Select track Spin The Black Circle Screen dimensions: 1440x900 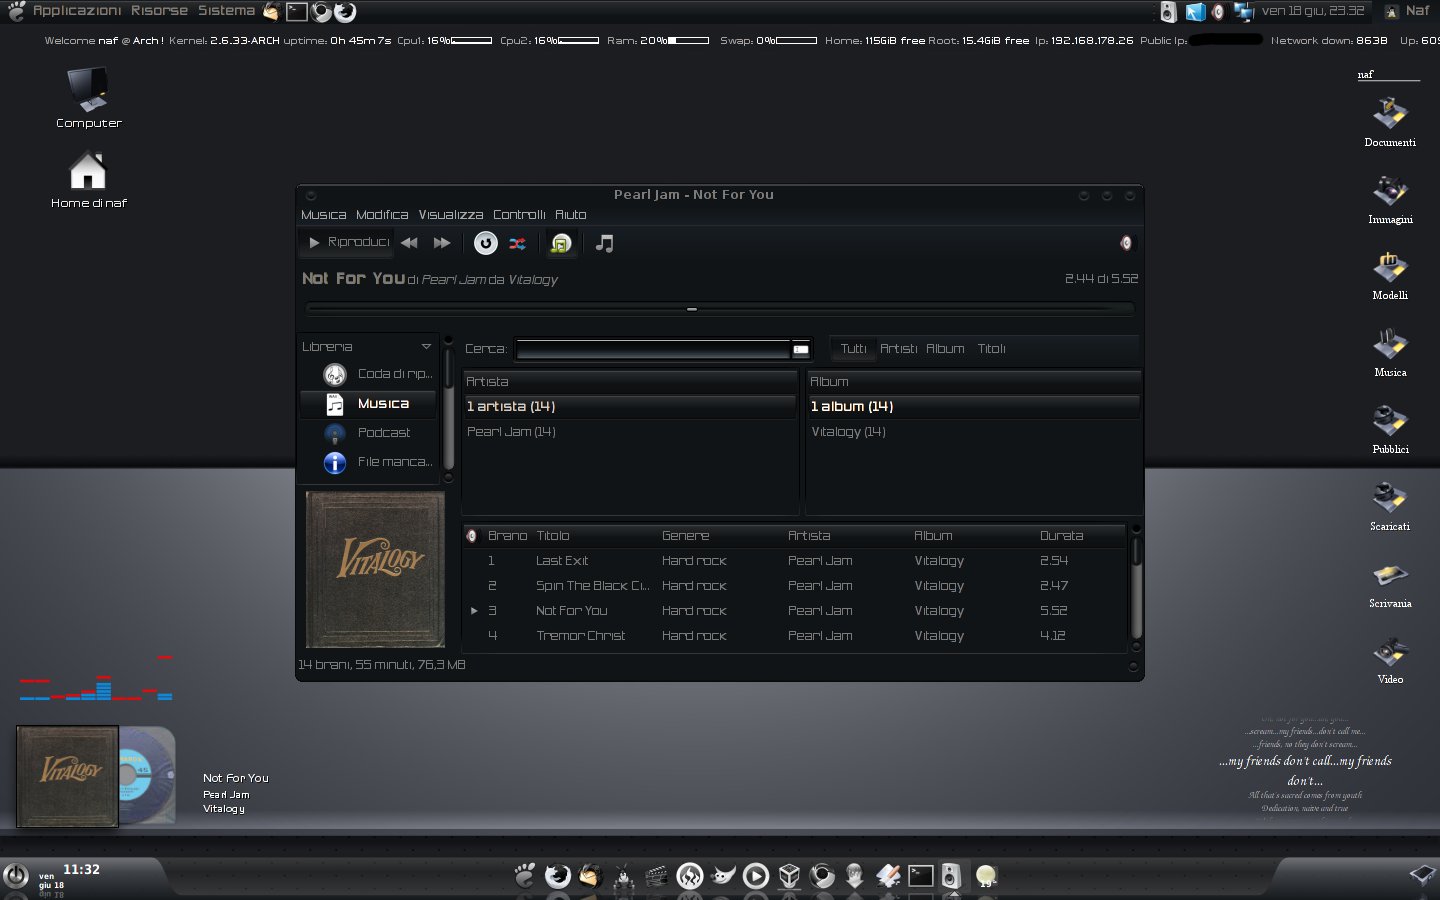coord(795,586)
